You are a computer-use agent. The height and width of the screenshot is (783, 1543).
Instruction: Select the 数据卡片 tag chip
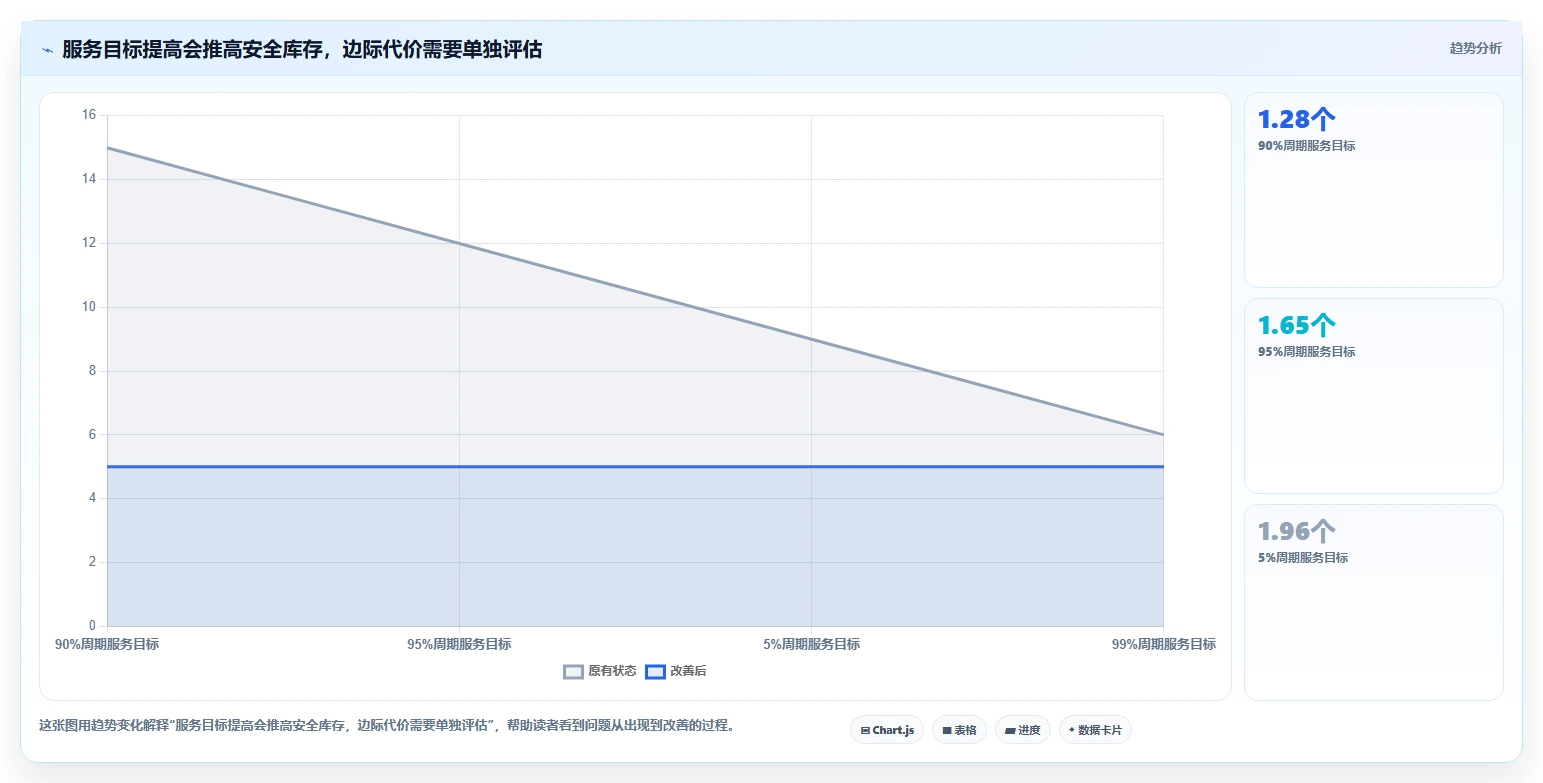click(1095, 730)
